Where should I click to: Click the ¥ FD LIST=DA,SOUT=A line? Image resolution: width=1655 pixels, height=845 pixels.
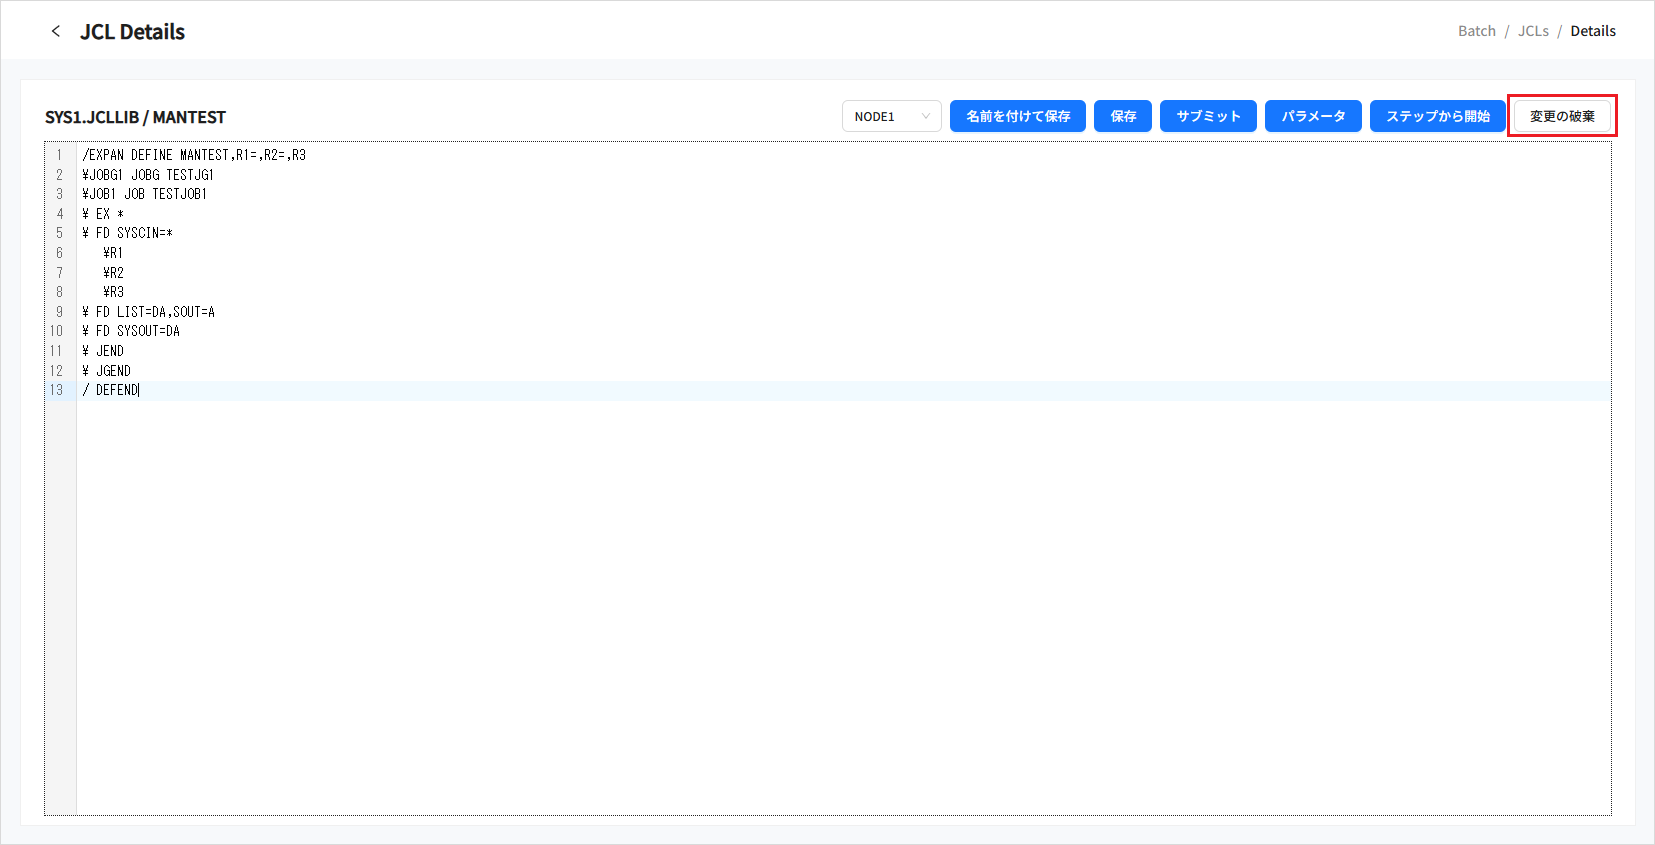[149, 312]
